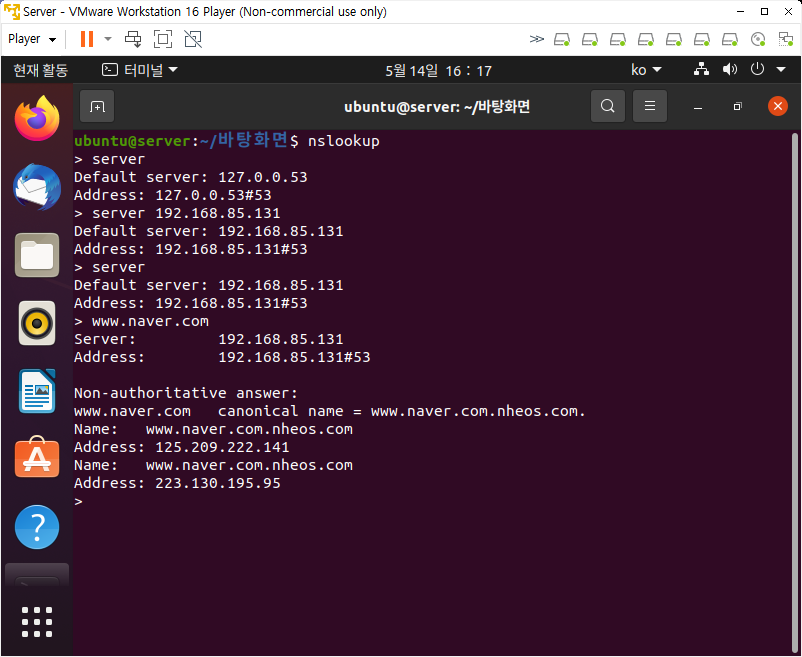
Task: Expand system menu arrow in the top bar
Action: tap(781, 70)
